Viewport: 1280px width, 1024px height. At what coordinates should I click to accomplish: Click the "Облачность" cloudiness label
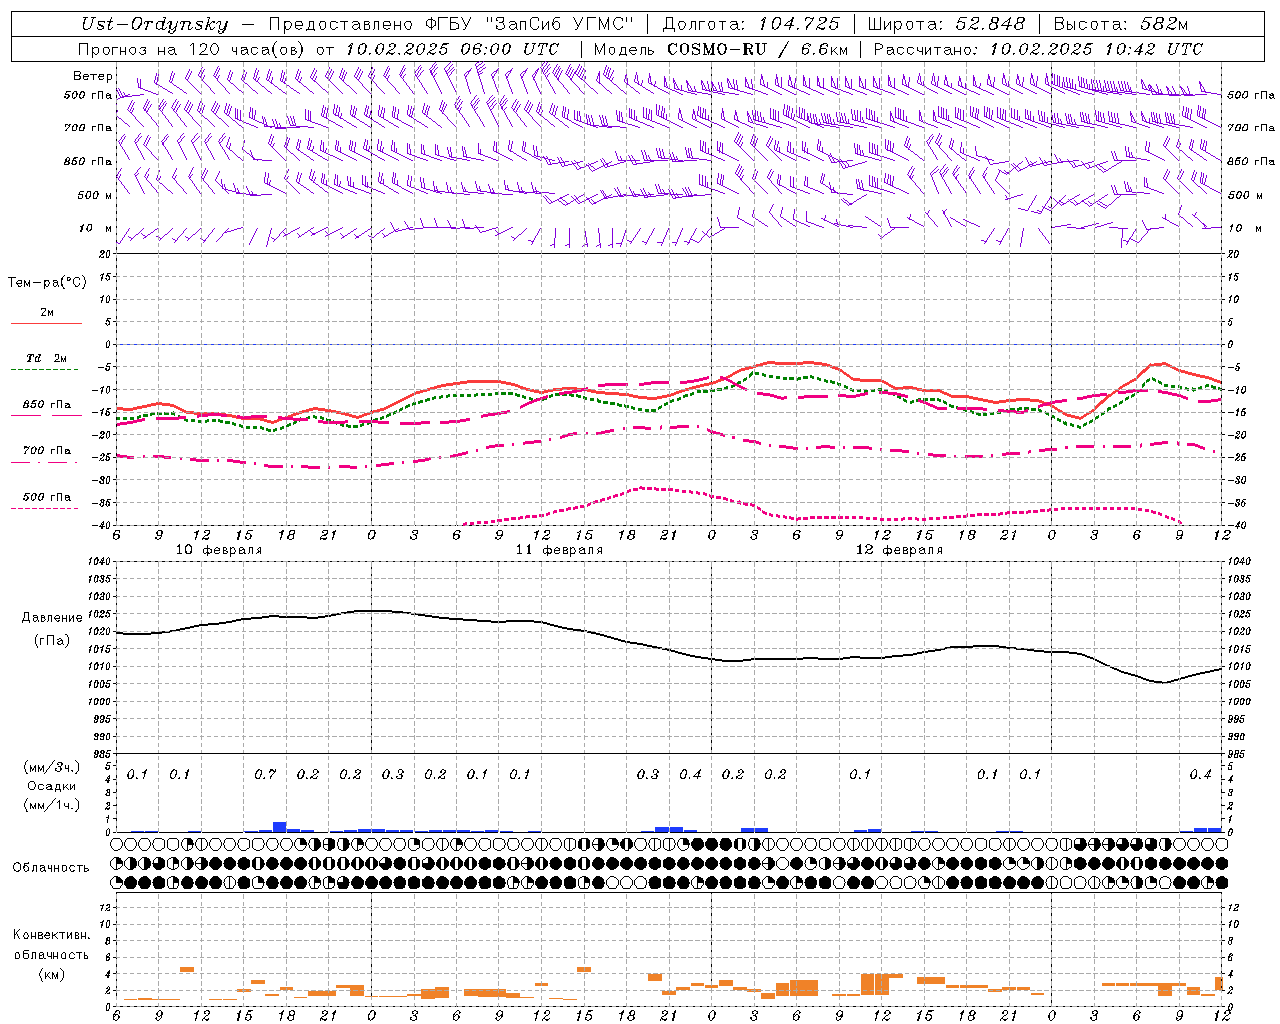(x=51, y=867)
